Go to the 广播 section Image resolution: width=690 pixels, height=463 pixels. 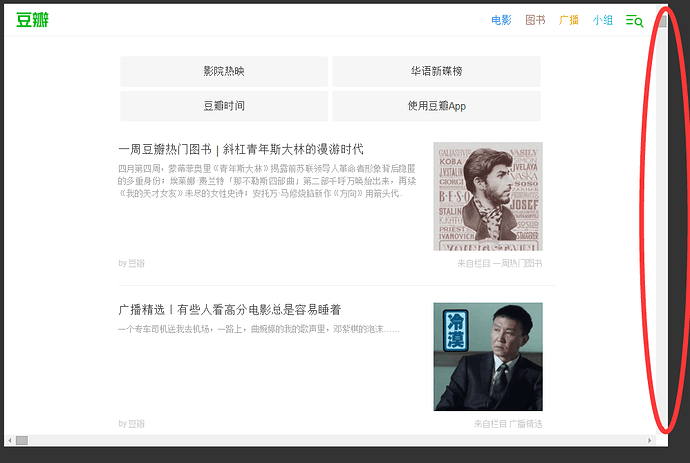point(569,20)
